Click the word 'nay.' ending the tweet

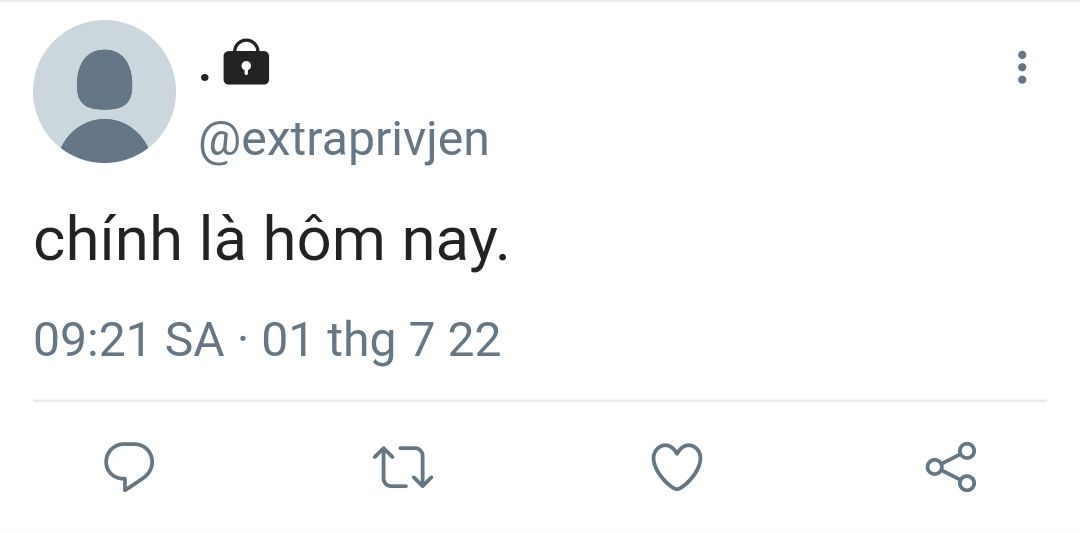click(455, 247)
